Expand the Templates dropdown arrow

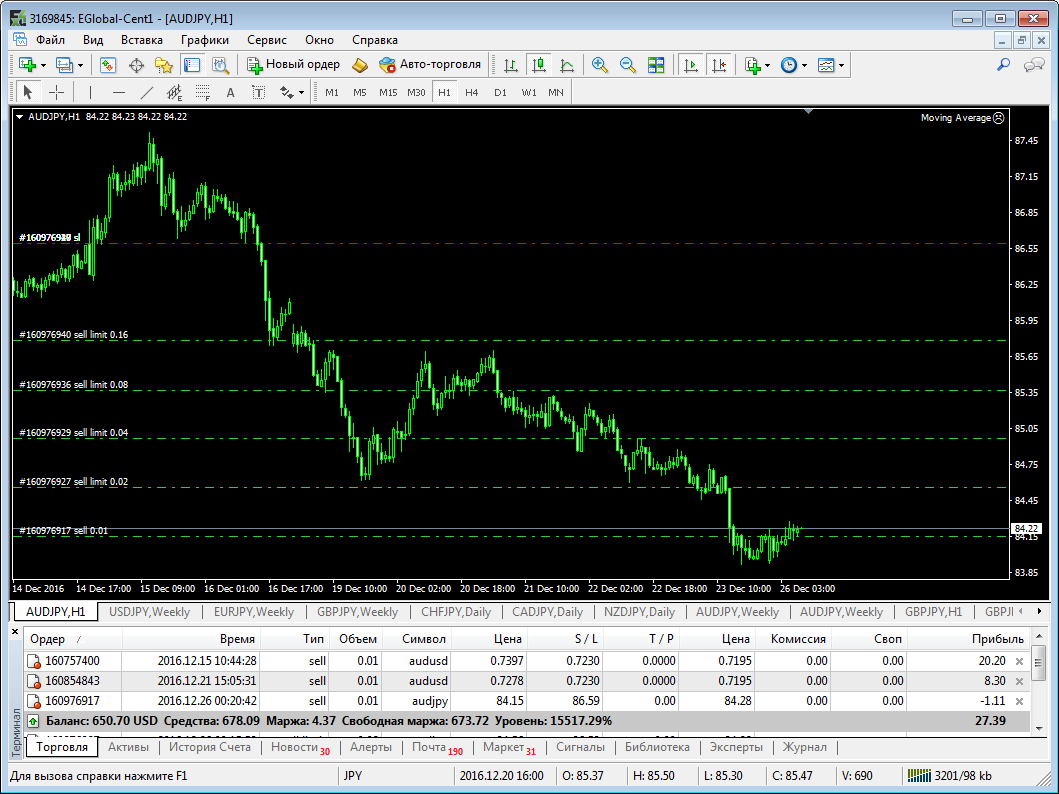tap(842, 65)
